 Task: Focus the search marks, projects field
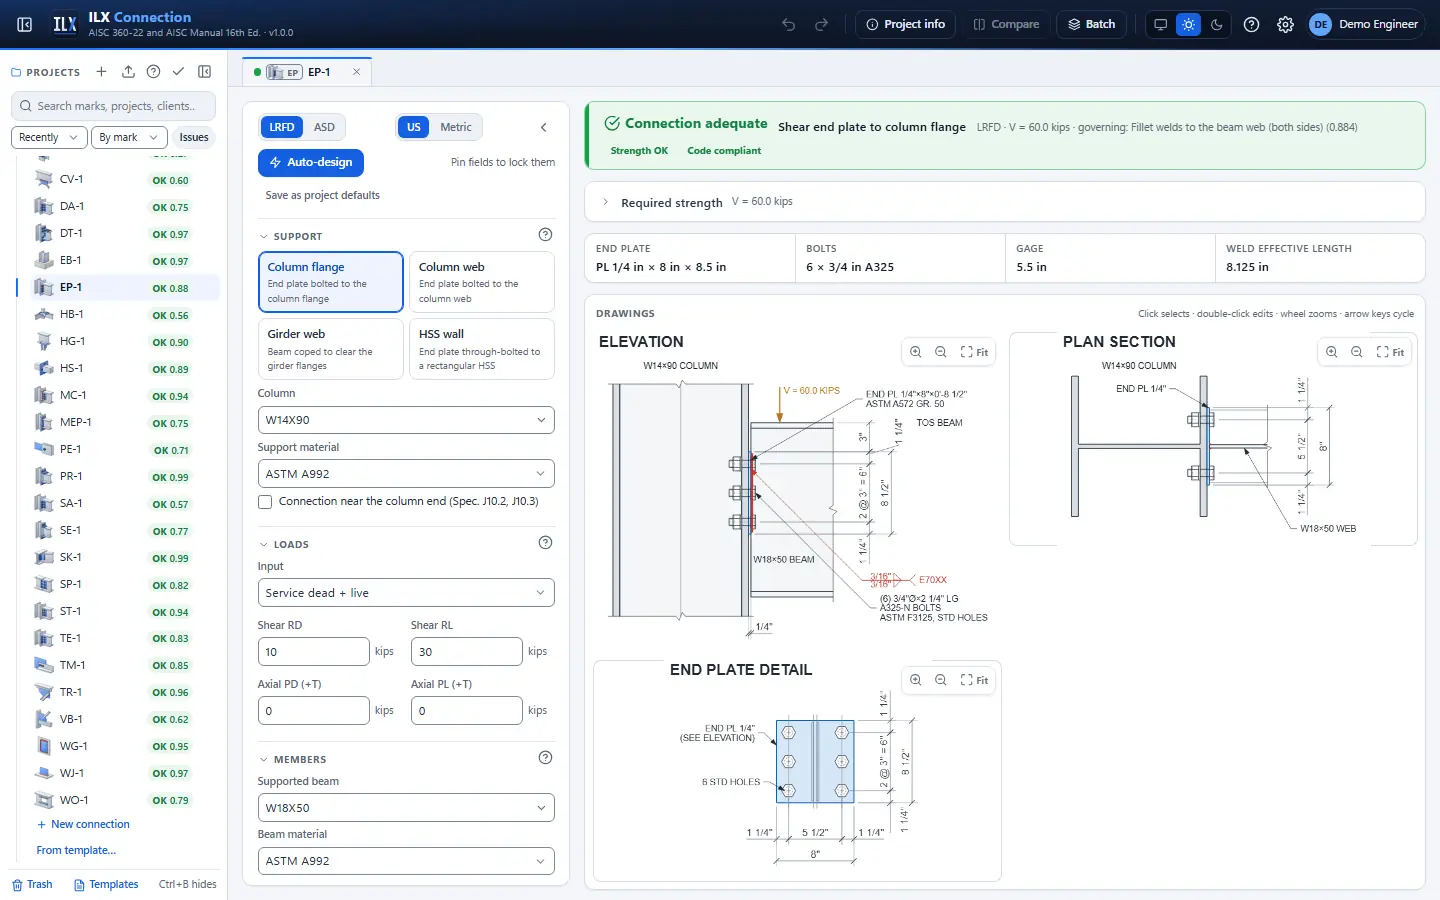(115, 106)
